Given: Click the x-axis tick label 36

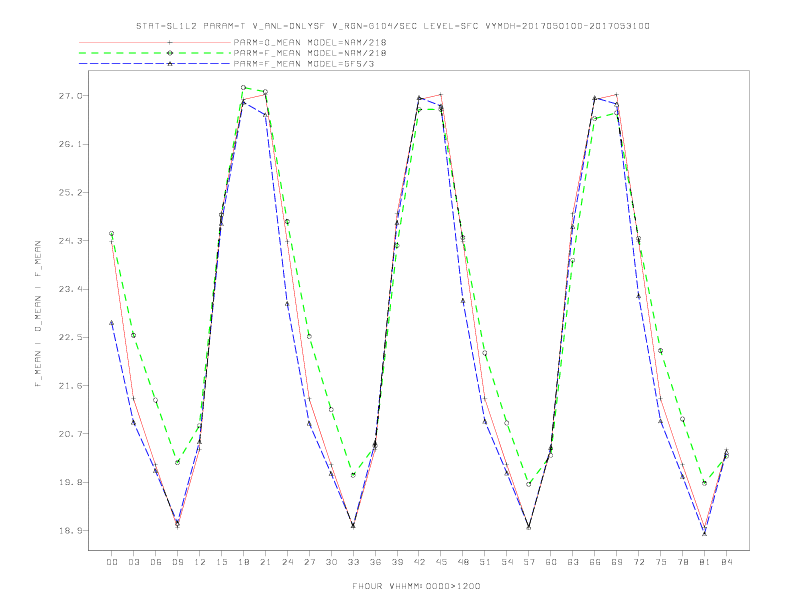Looking at the screenshot, I should point(375,562).
